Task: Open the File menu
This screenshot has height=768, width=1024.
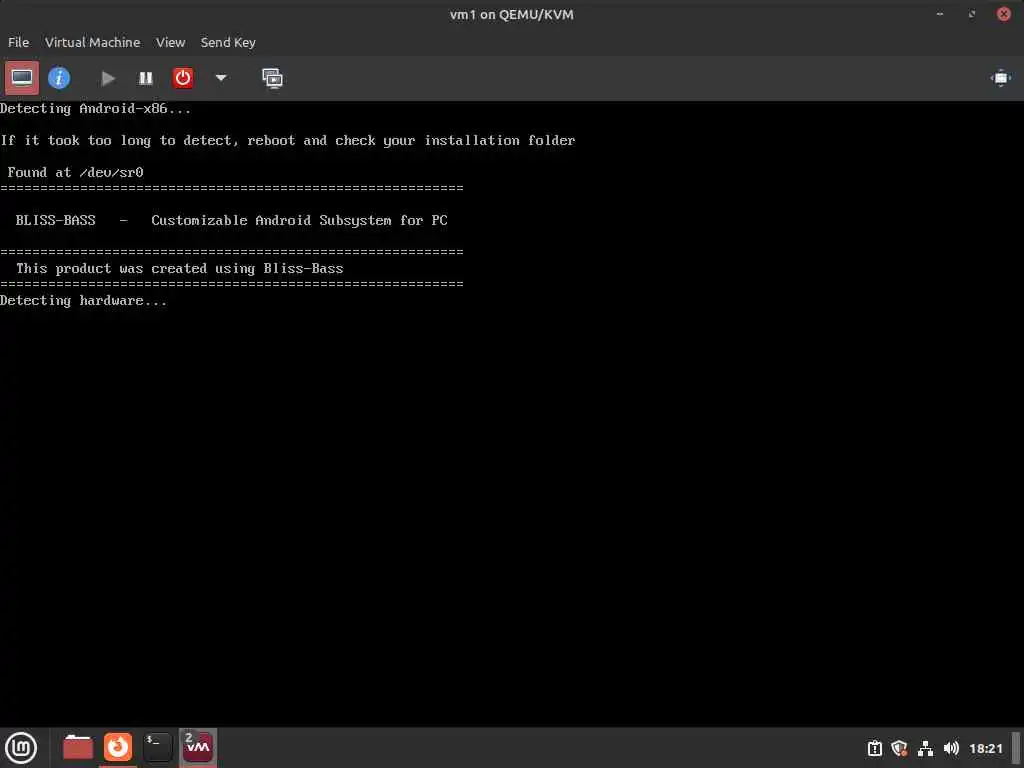Action: [18, 42]
